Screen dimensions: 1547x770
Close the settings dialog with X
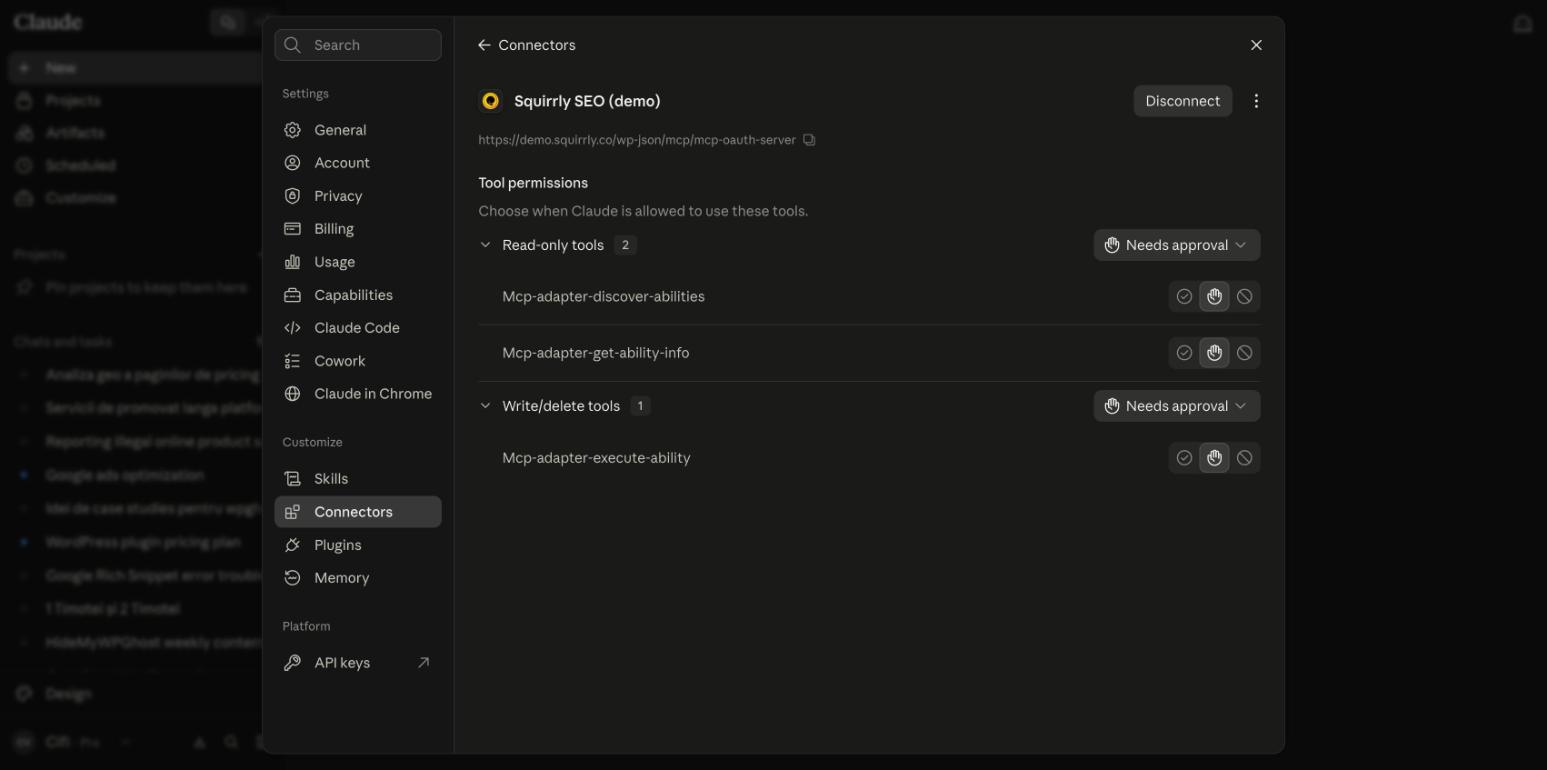click(1256, 45)
